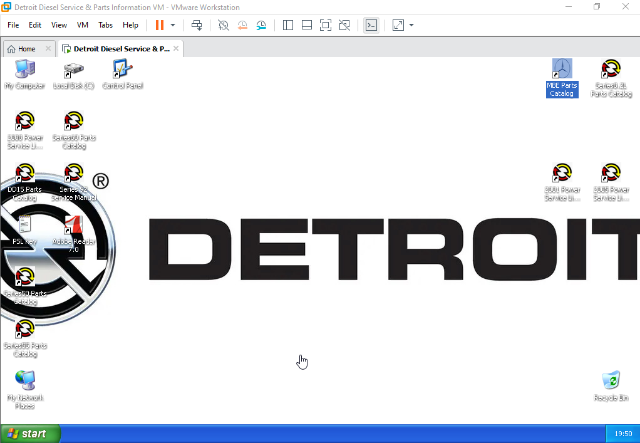This screenshot has height=443, width=640.
Task: Select the My Network Places icon
Action: (x=25, y=390)
